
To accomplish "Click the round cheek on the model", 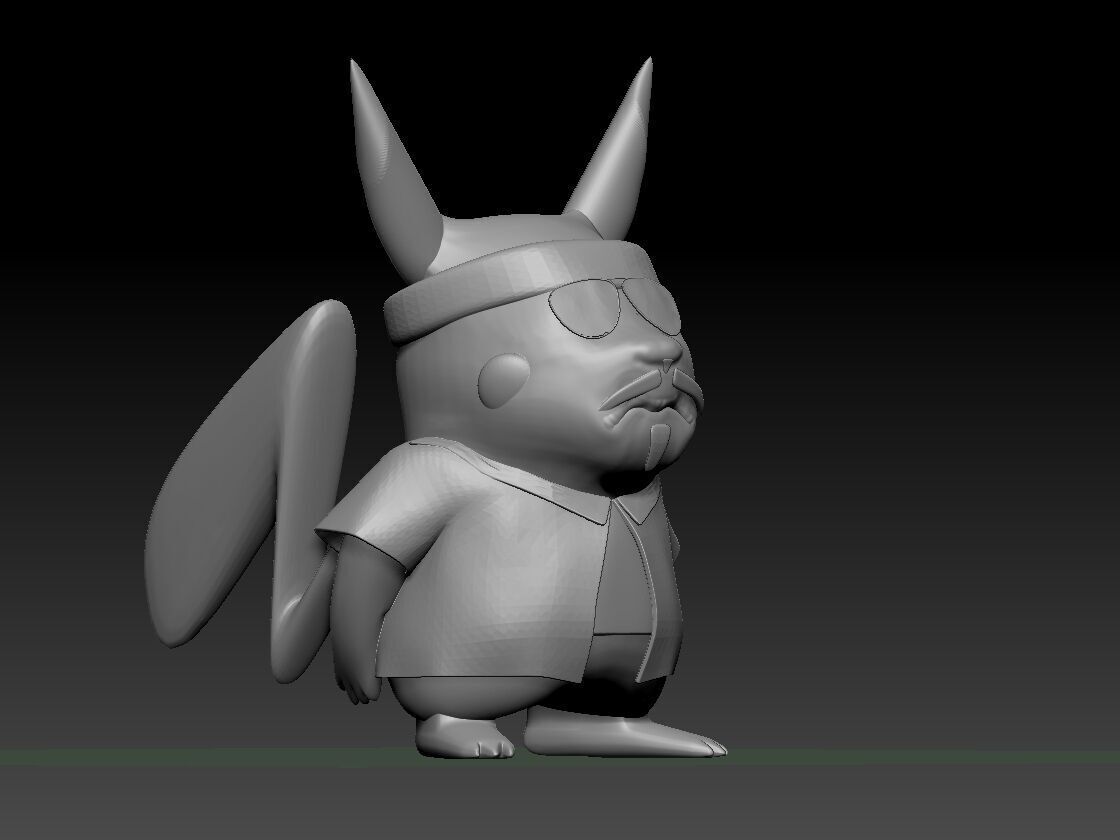I will click(x=504, y=380).
